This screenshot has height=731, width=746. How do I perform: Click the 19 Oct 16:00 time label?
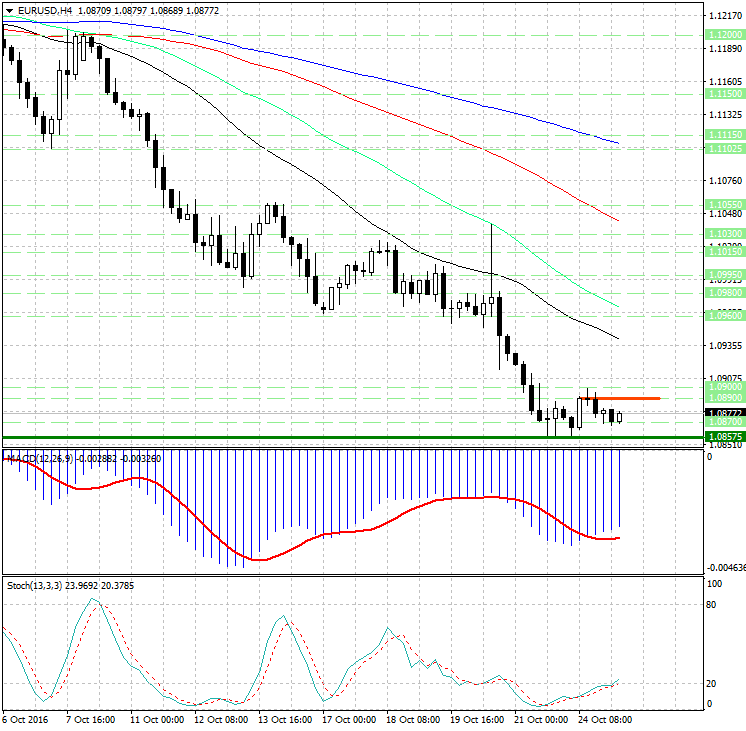click(x=475, y=719)
